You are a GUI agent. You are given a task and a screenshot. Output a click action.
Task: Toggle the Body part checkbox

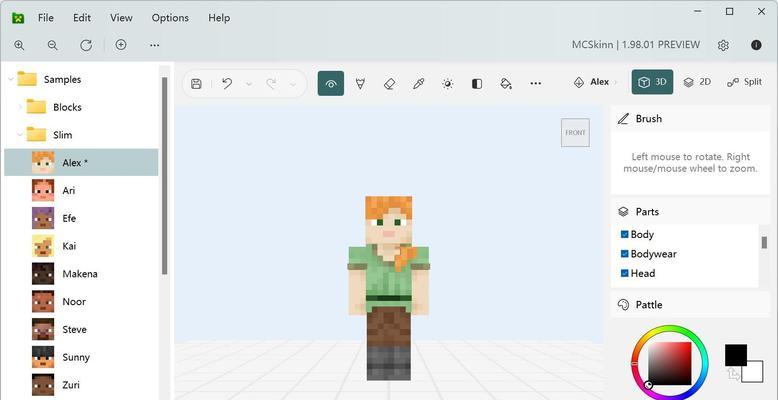(x=625, y=234)
